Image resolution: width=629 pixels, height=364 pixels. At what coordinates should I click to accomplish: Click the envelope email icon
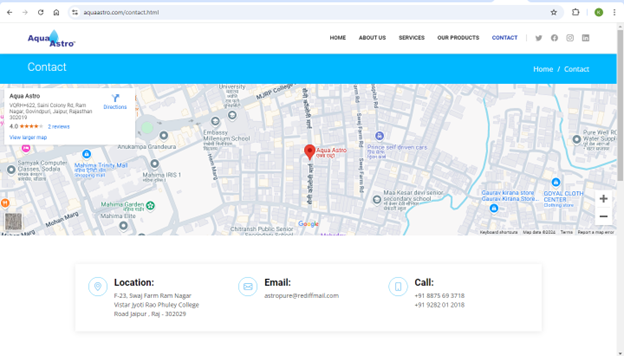[x=248, y=287]
